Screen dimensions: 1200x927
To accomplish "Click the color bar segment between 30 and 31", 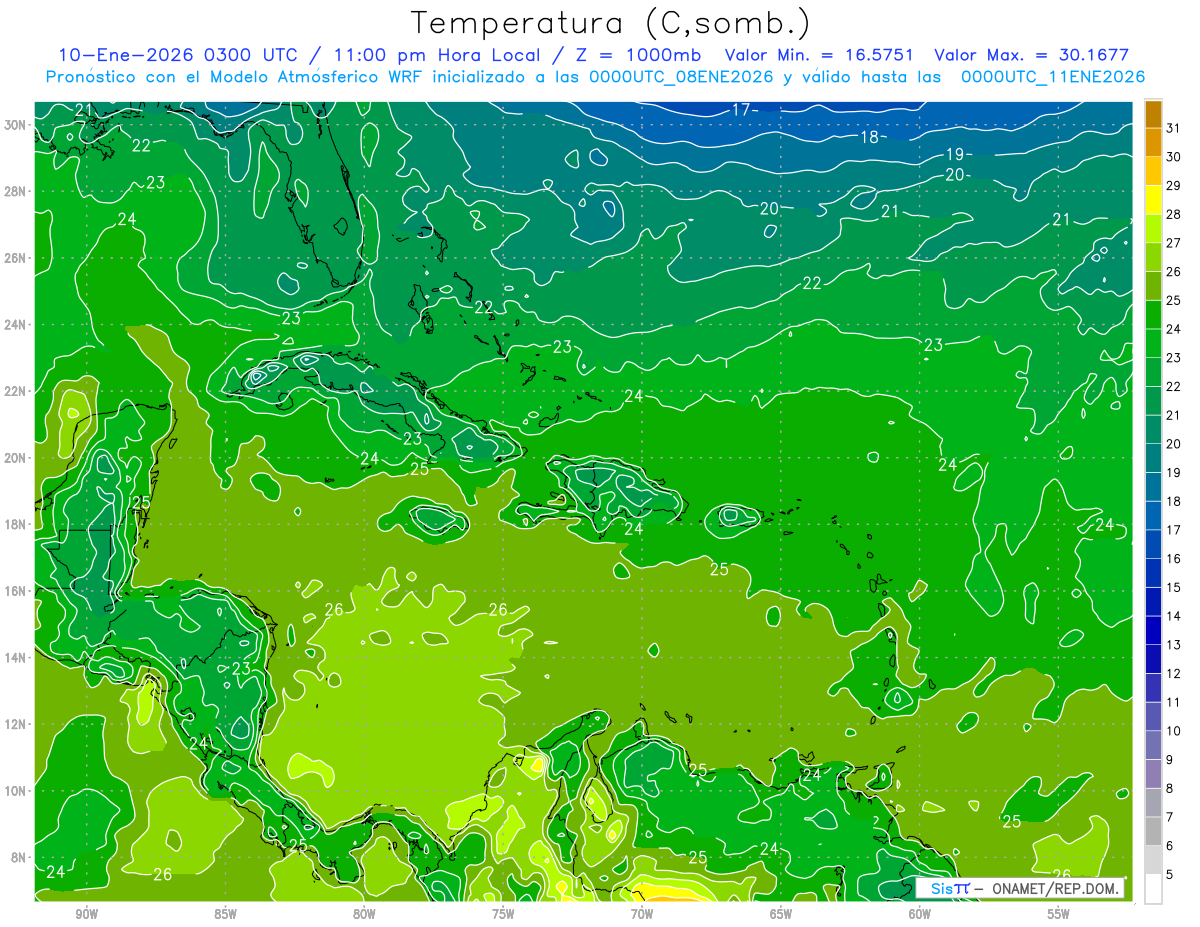I will (1153, 142).
